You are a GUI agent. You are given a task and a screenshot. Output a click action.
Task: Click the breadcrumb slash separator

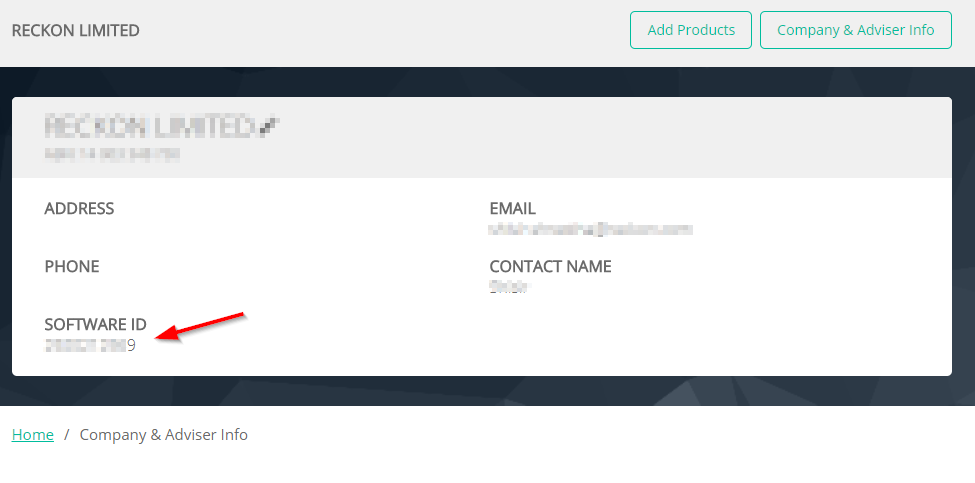pos(67,435)
